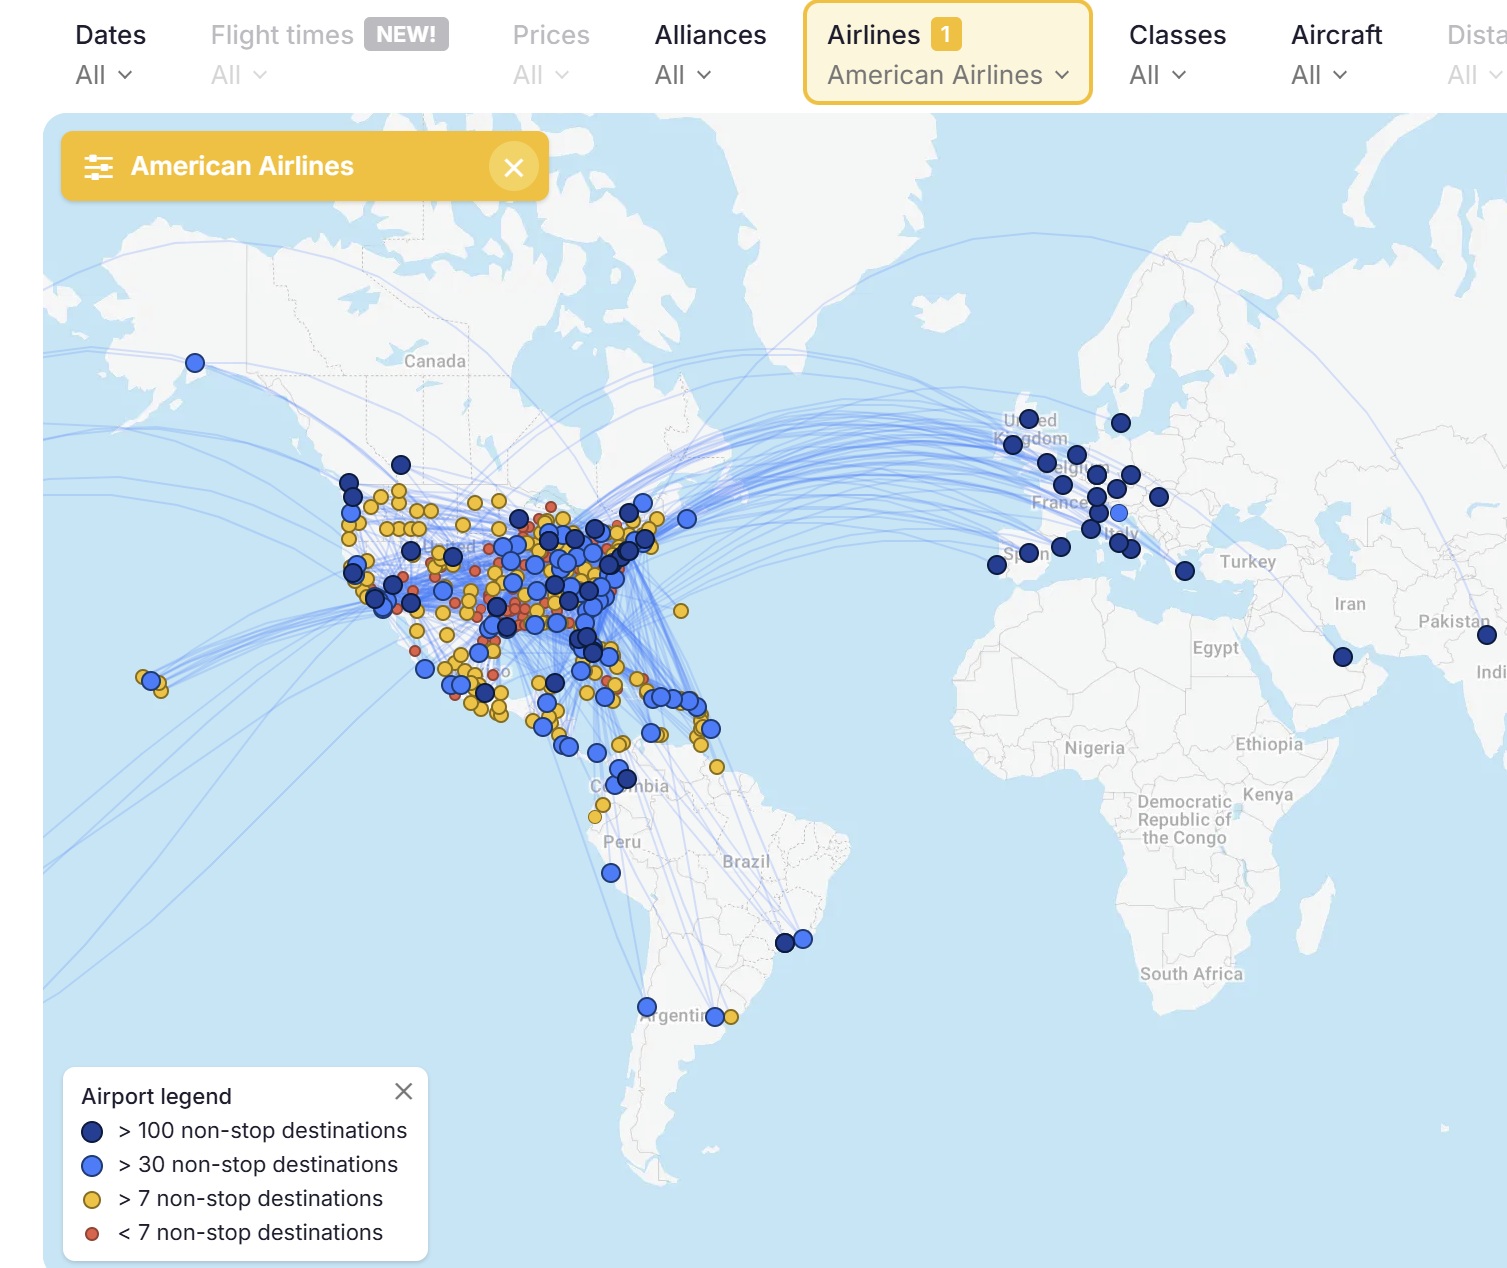
Task: Select the airport marker on the Persian Gulf
Action: (x=1343, y=657)
